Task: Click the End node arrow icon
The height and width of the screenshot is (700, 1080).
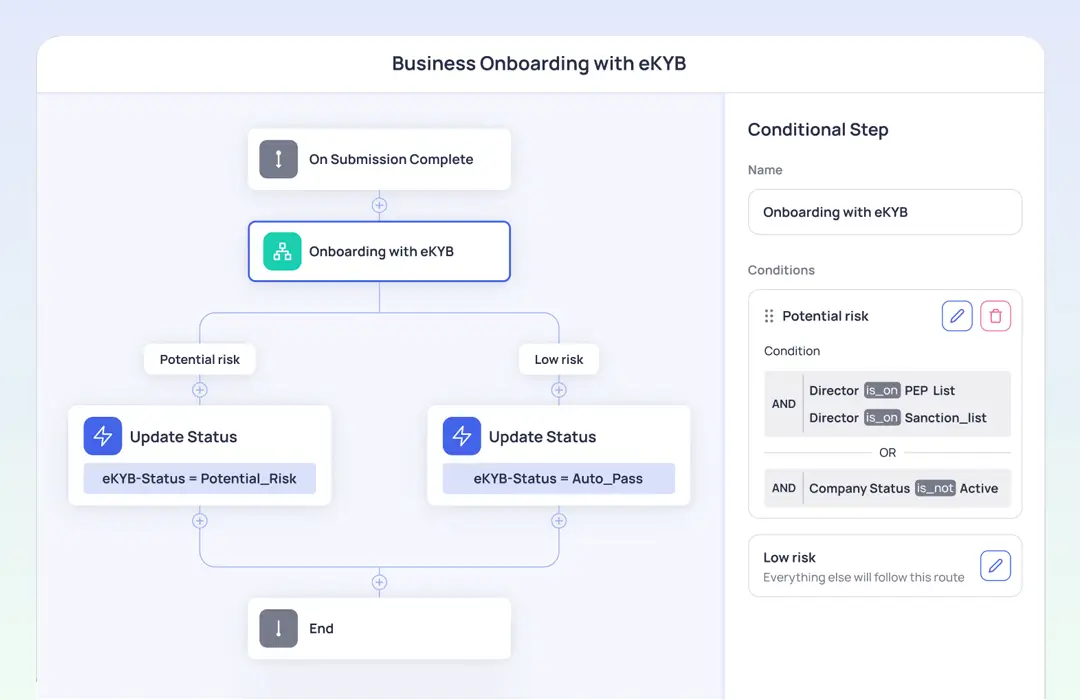Action: (278, 628)
